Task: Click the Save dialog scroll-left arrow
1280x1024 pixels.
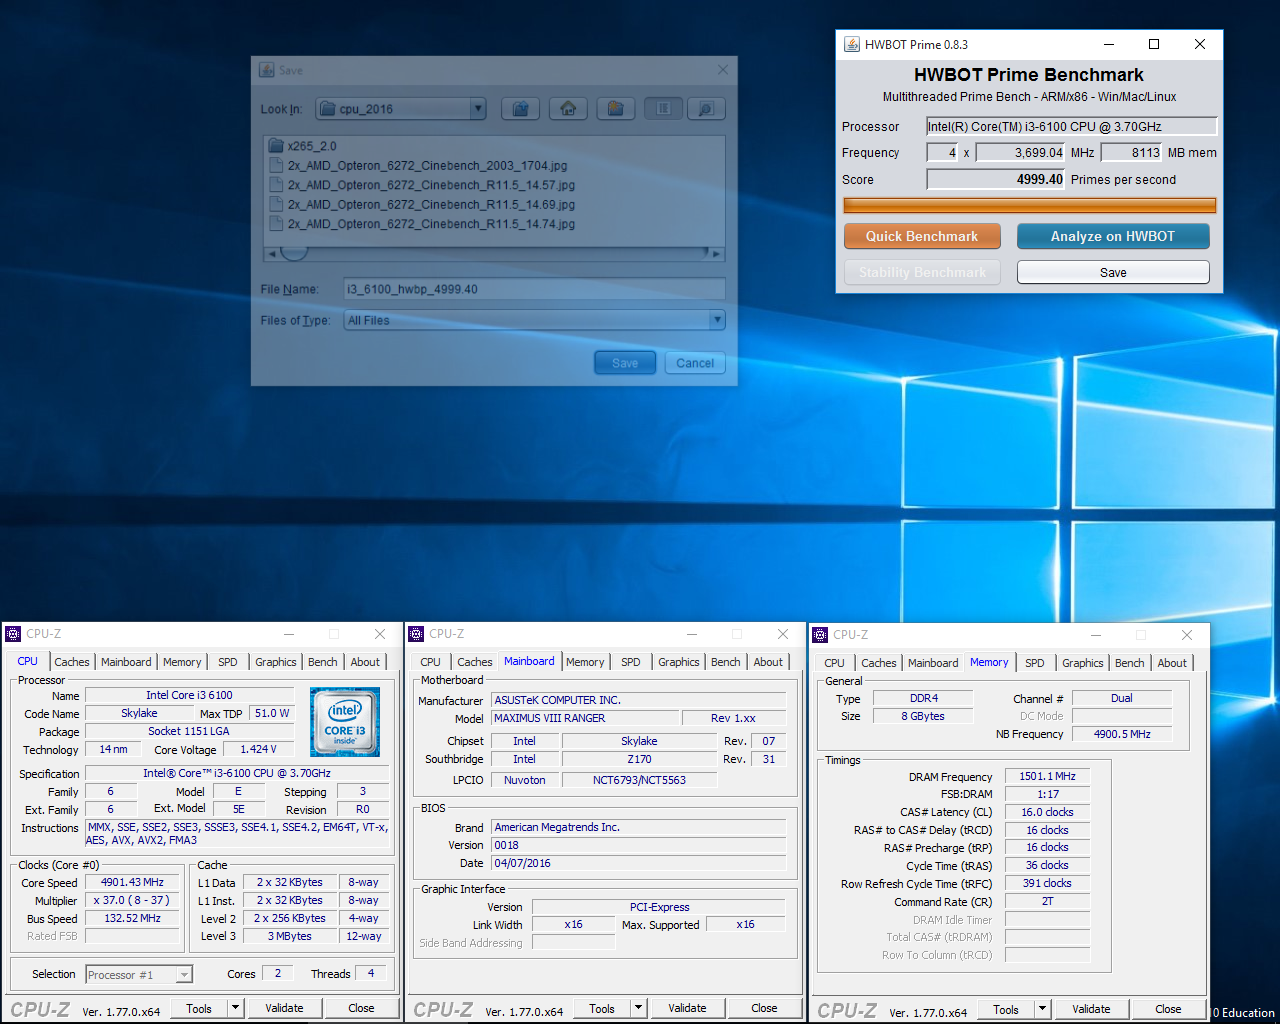Action: pyautogui.click(x=272, y=254)
